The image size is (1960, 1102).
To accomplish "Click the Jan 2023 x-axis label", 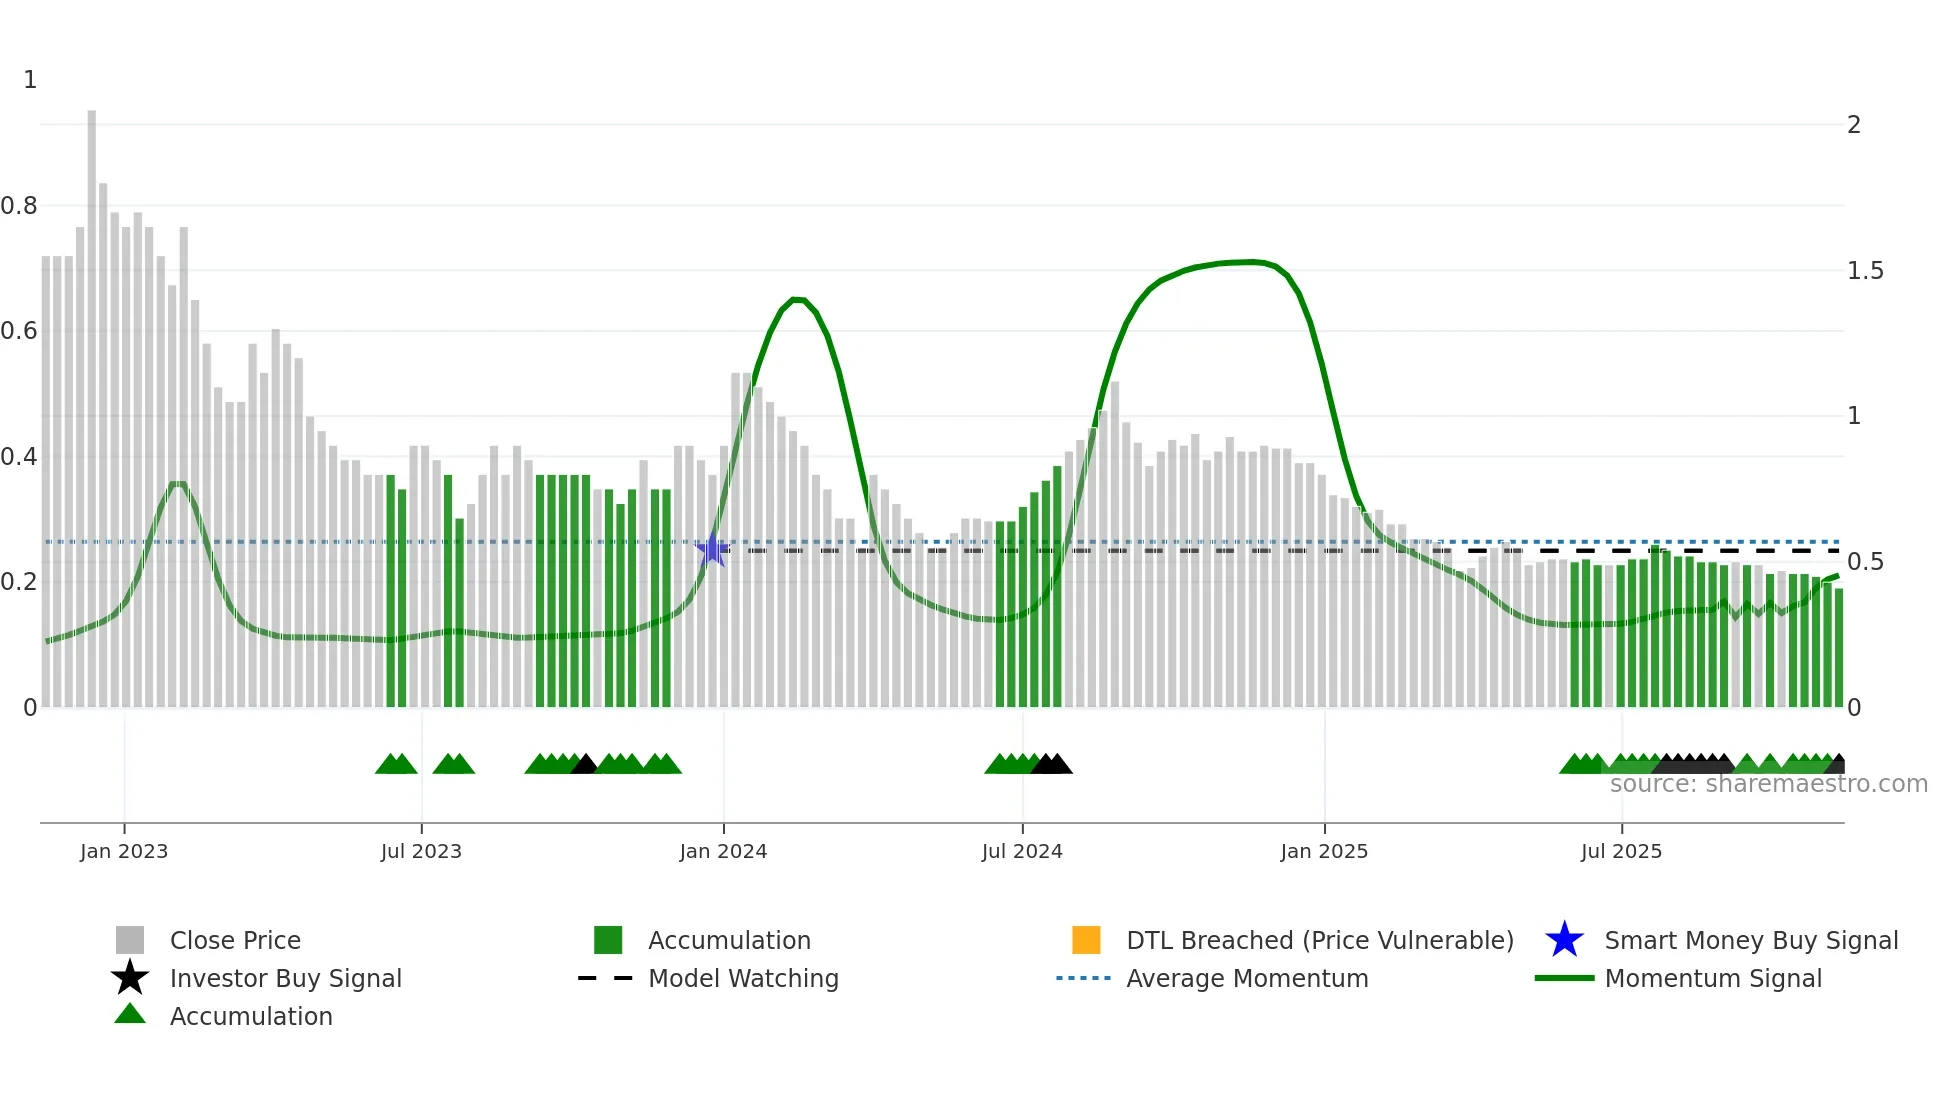I will click(124, 851).
